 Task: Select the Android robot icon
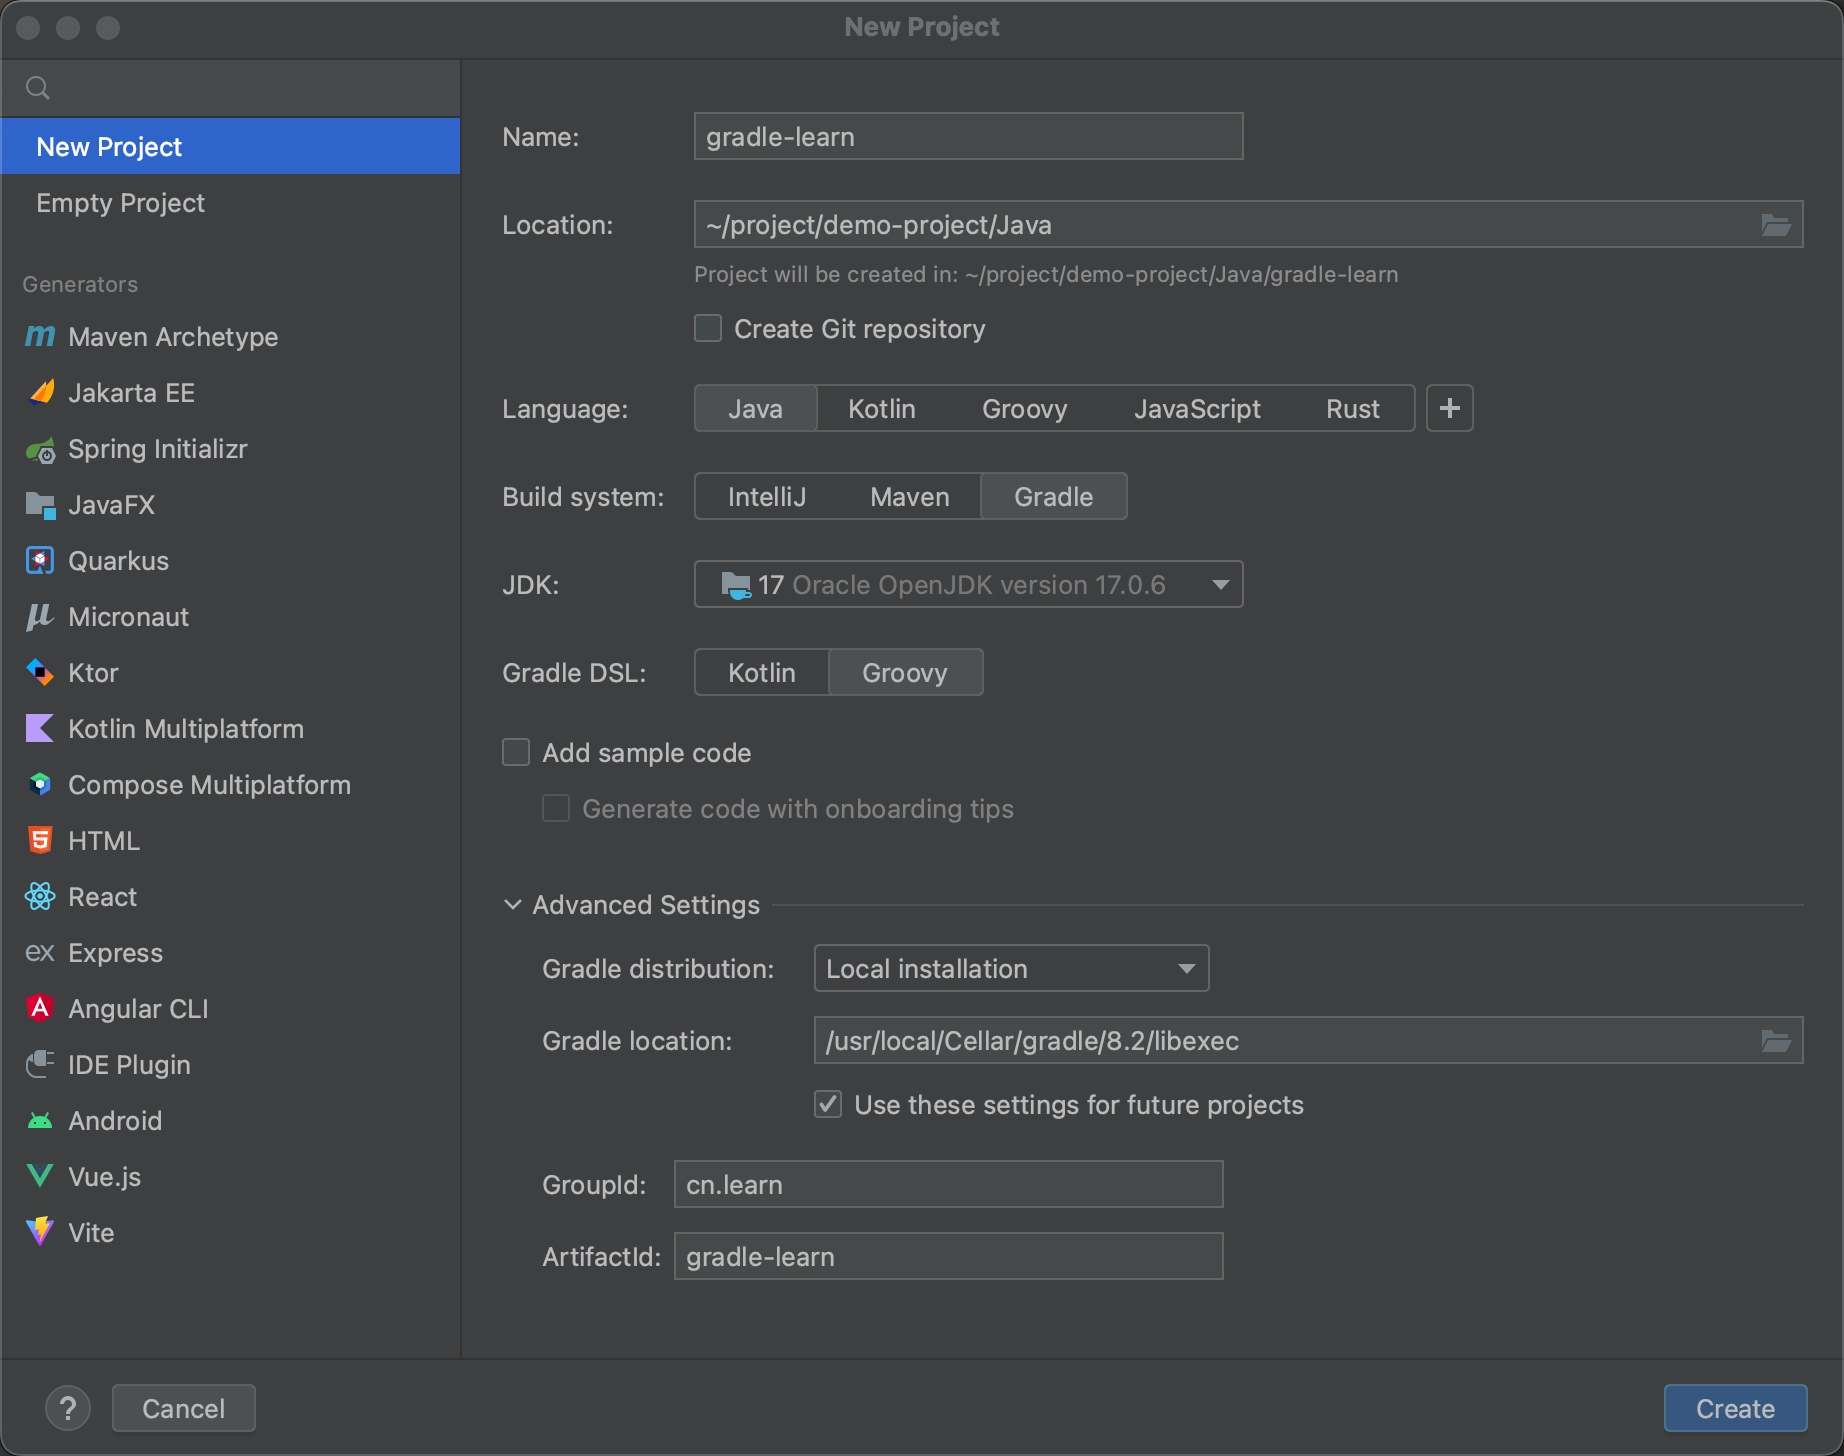pyautogui.click(x=40, y=1121)
